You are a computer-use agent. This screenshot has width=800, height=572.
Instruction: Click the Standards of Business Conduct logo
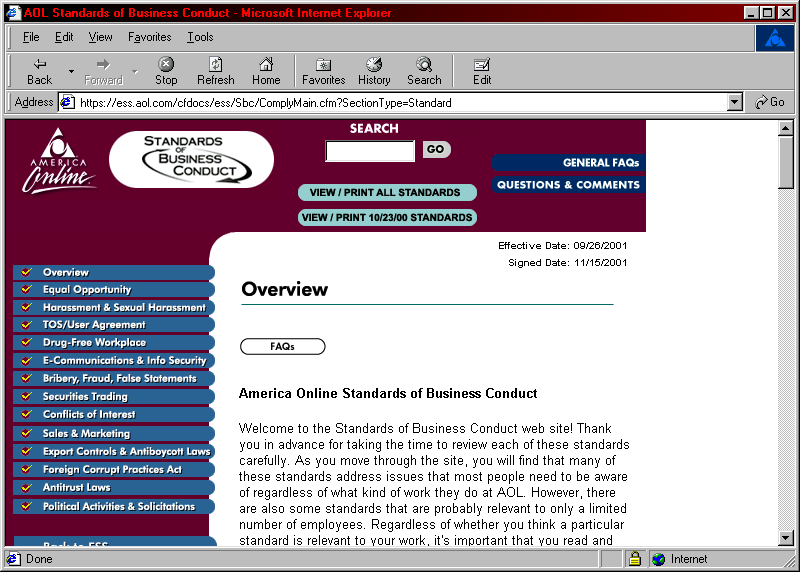pyautogui.click(x=191, y=159)
